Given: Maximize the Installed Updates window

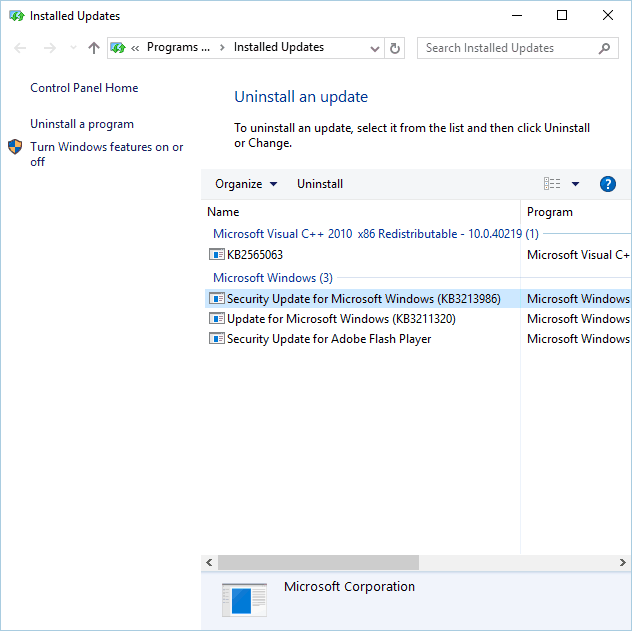Looking at the screenshot, I should pyautogui.click(x=562, y=16).
